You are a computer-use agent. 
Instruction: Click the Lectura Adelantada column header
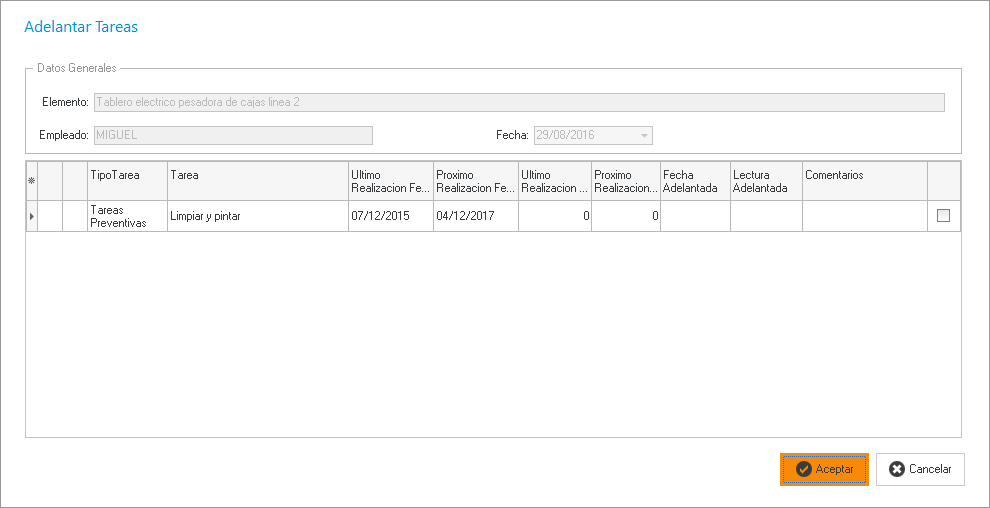[765, 181]
